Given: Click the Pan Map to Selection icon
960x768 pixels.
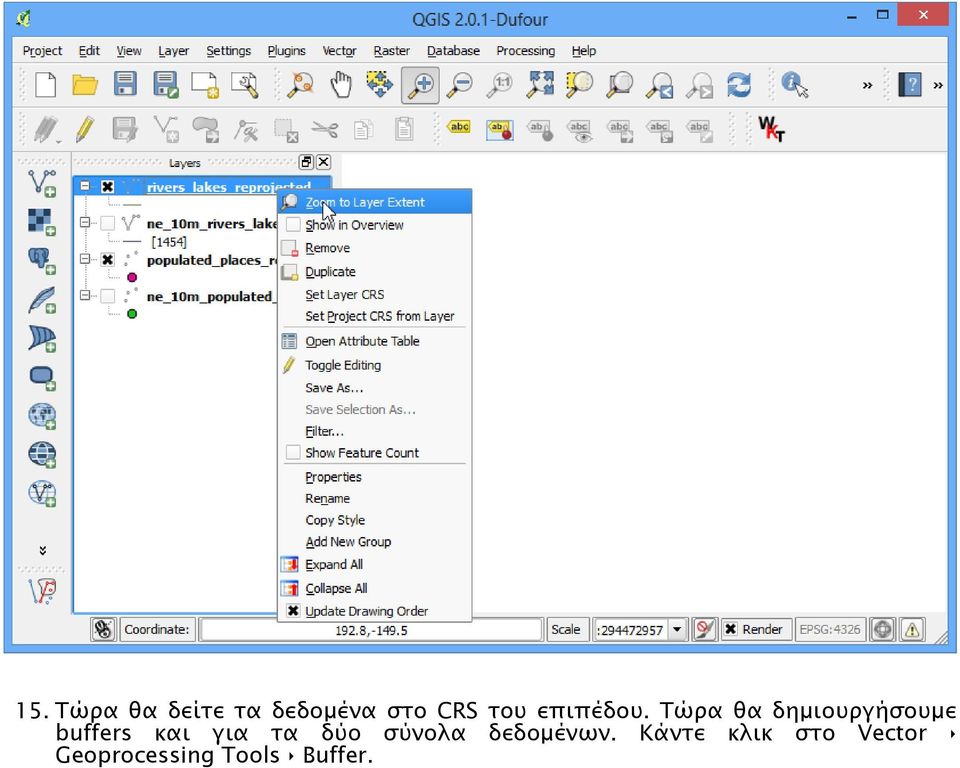Looking at the screenshot, I should click(x=380, y=85).
